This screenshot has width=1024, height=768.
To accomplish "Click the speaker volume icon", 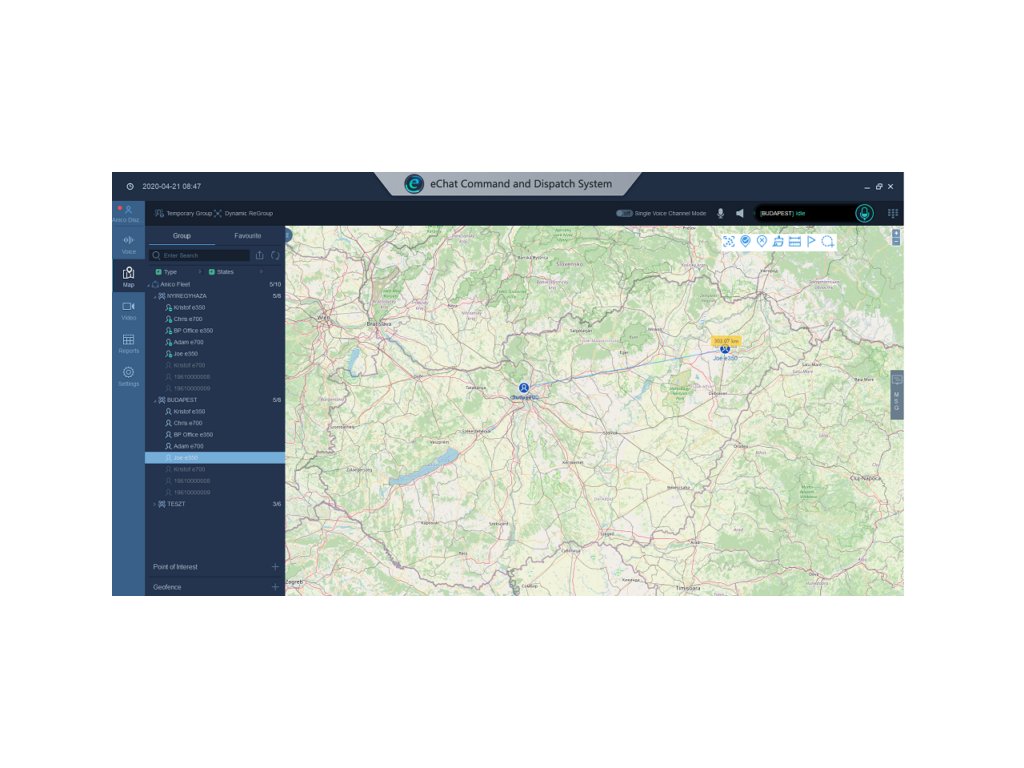I will 740,214.
